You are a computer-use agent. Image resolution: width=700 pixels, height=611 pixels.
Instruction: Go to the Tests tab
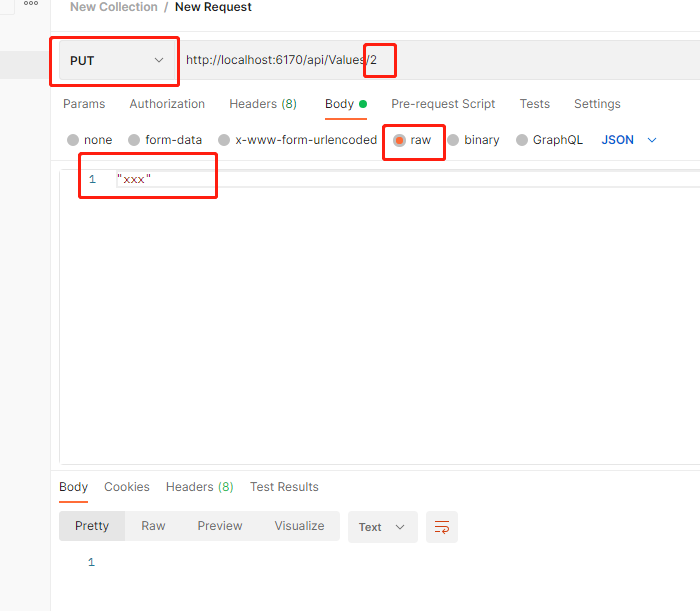click(534, 104)
